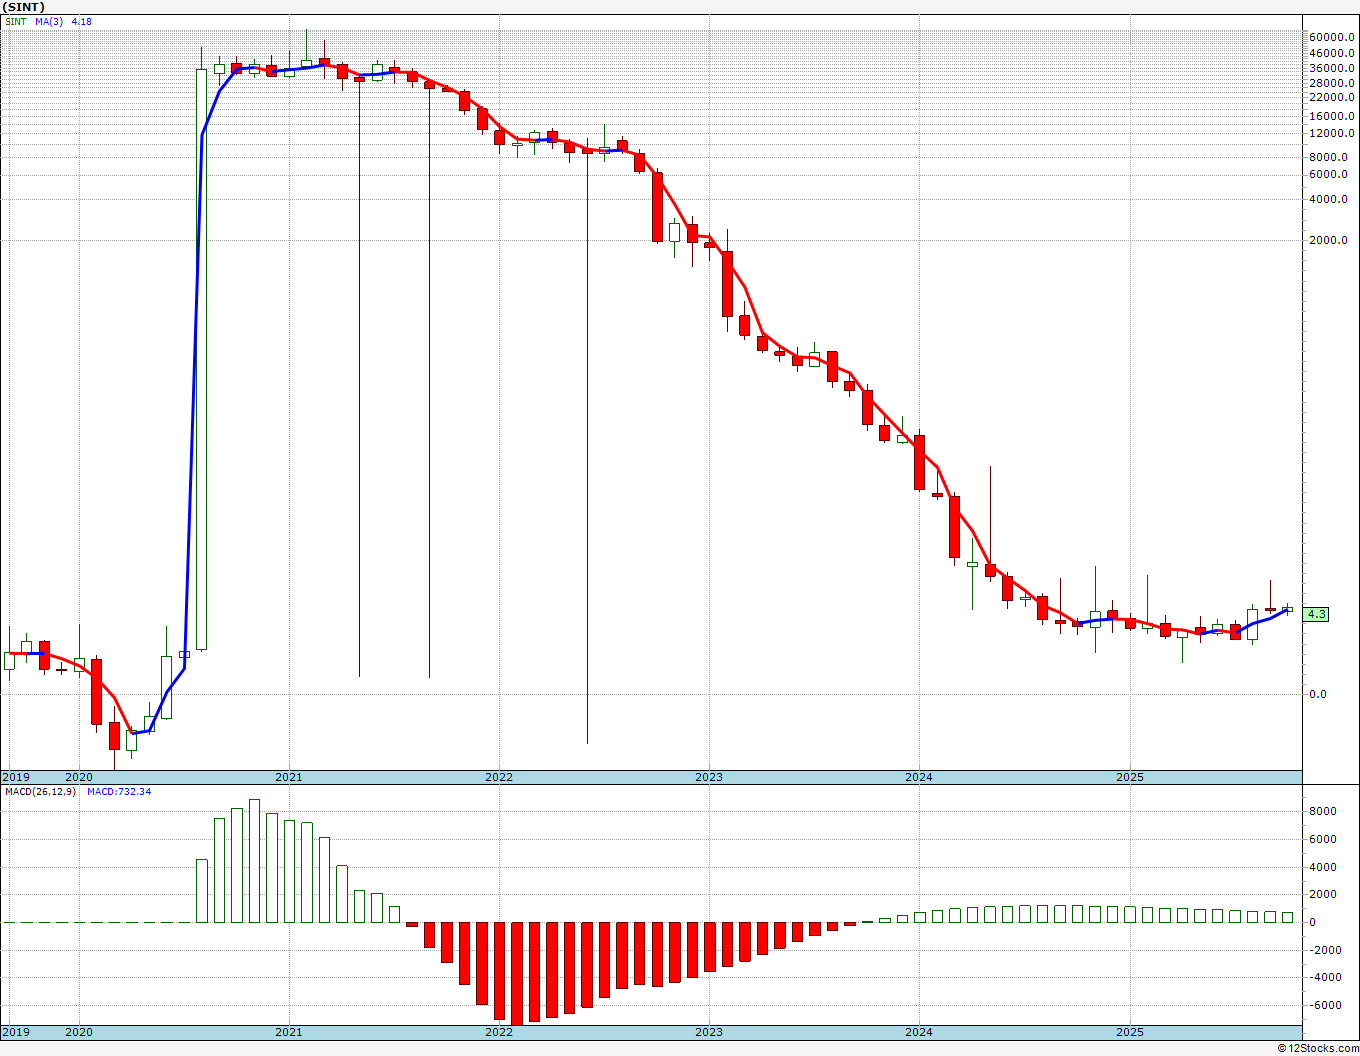Select 2023 on the price chart time axis

pyautogui.click(x=709, y=777)
